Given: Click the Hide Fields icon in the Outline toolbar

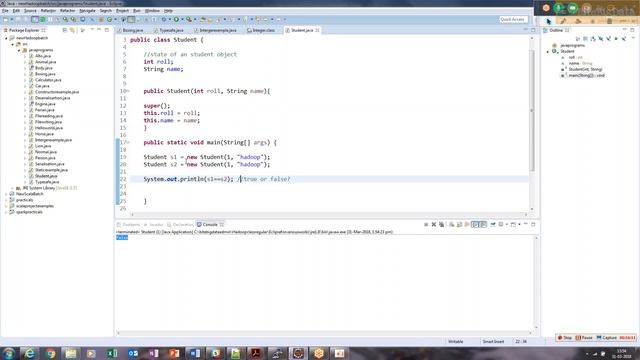Looking at the screenshot, I should 601,39.
